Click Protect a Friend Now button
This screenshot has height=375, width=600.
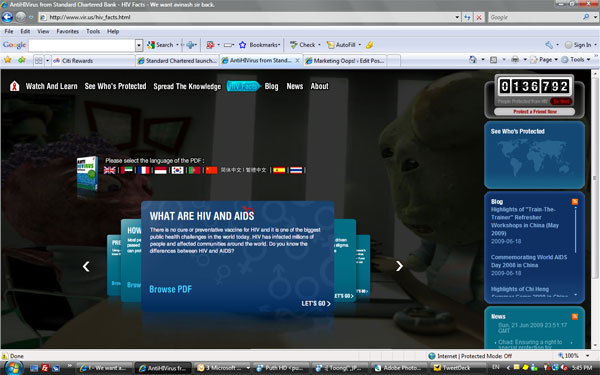point(535,112)
